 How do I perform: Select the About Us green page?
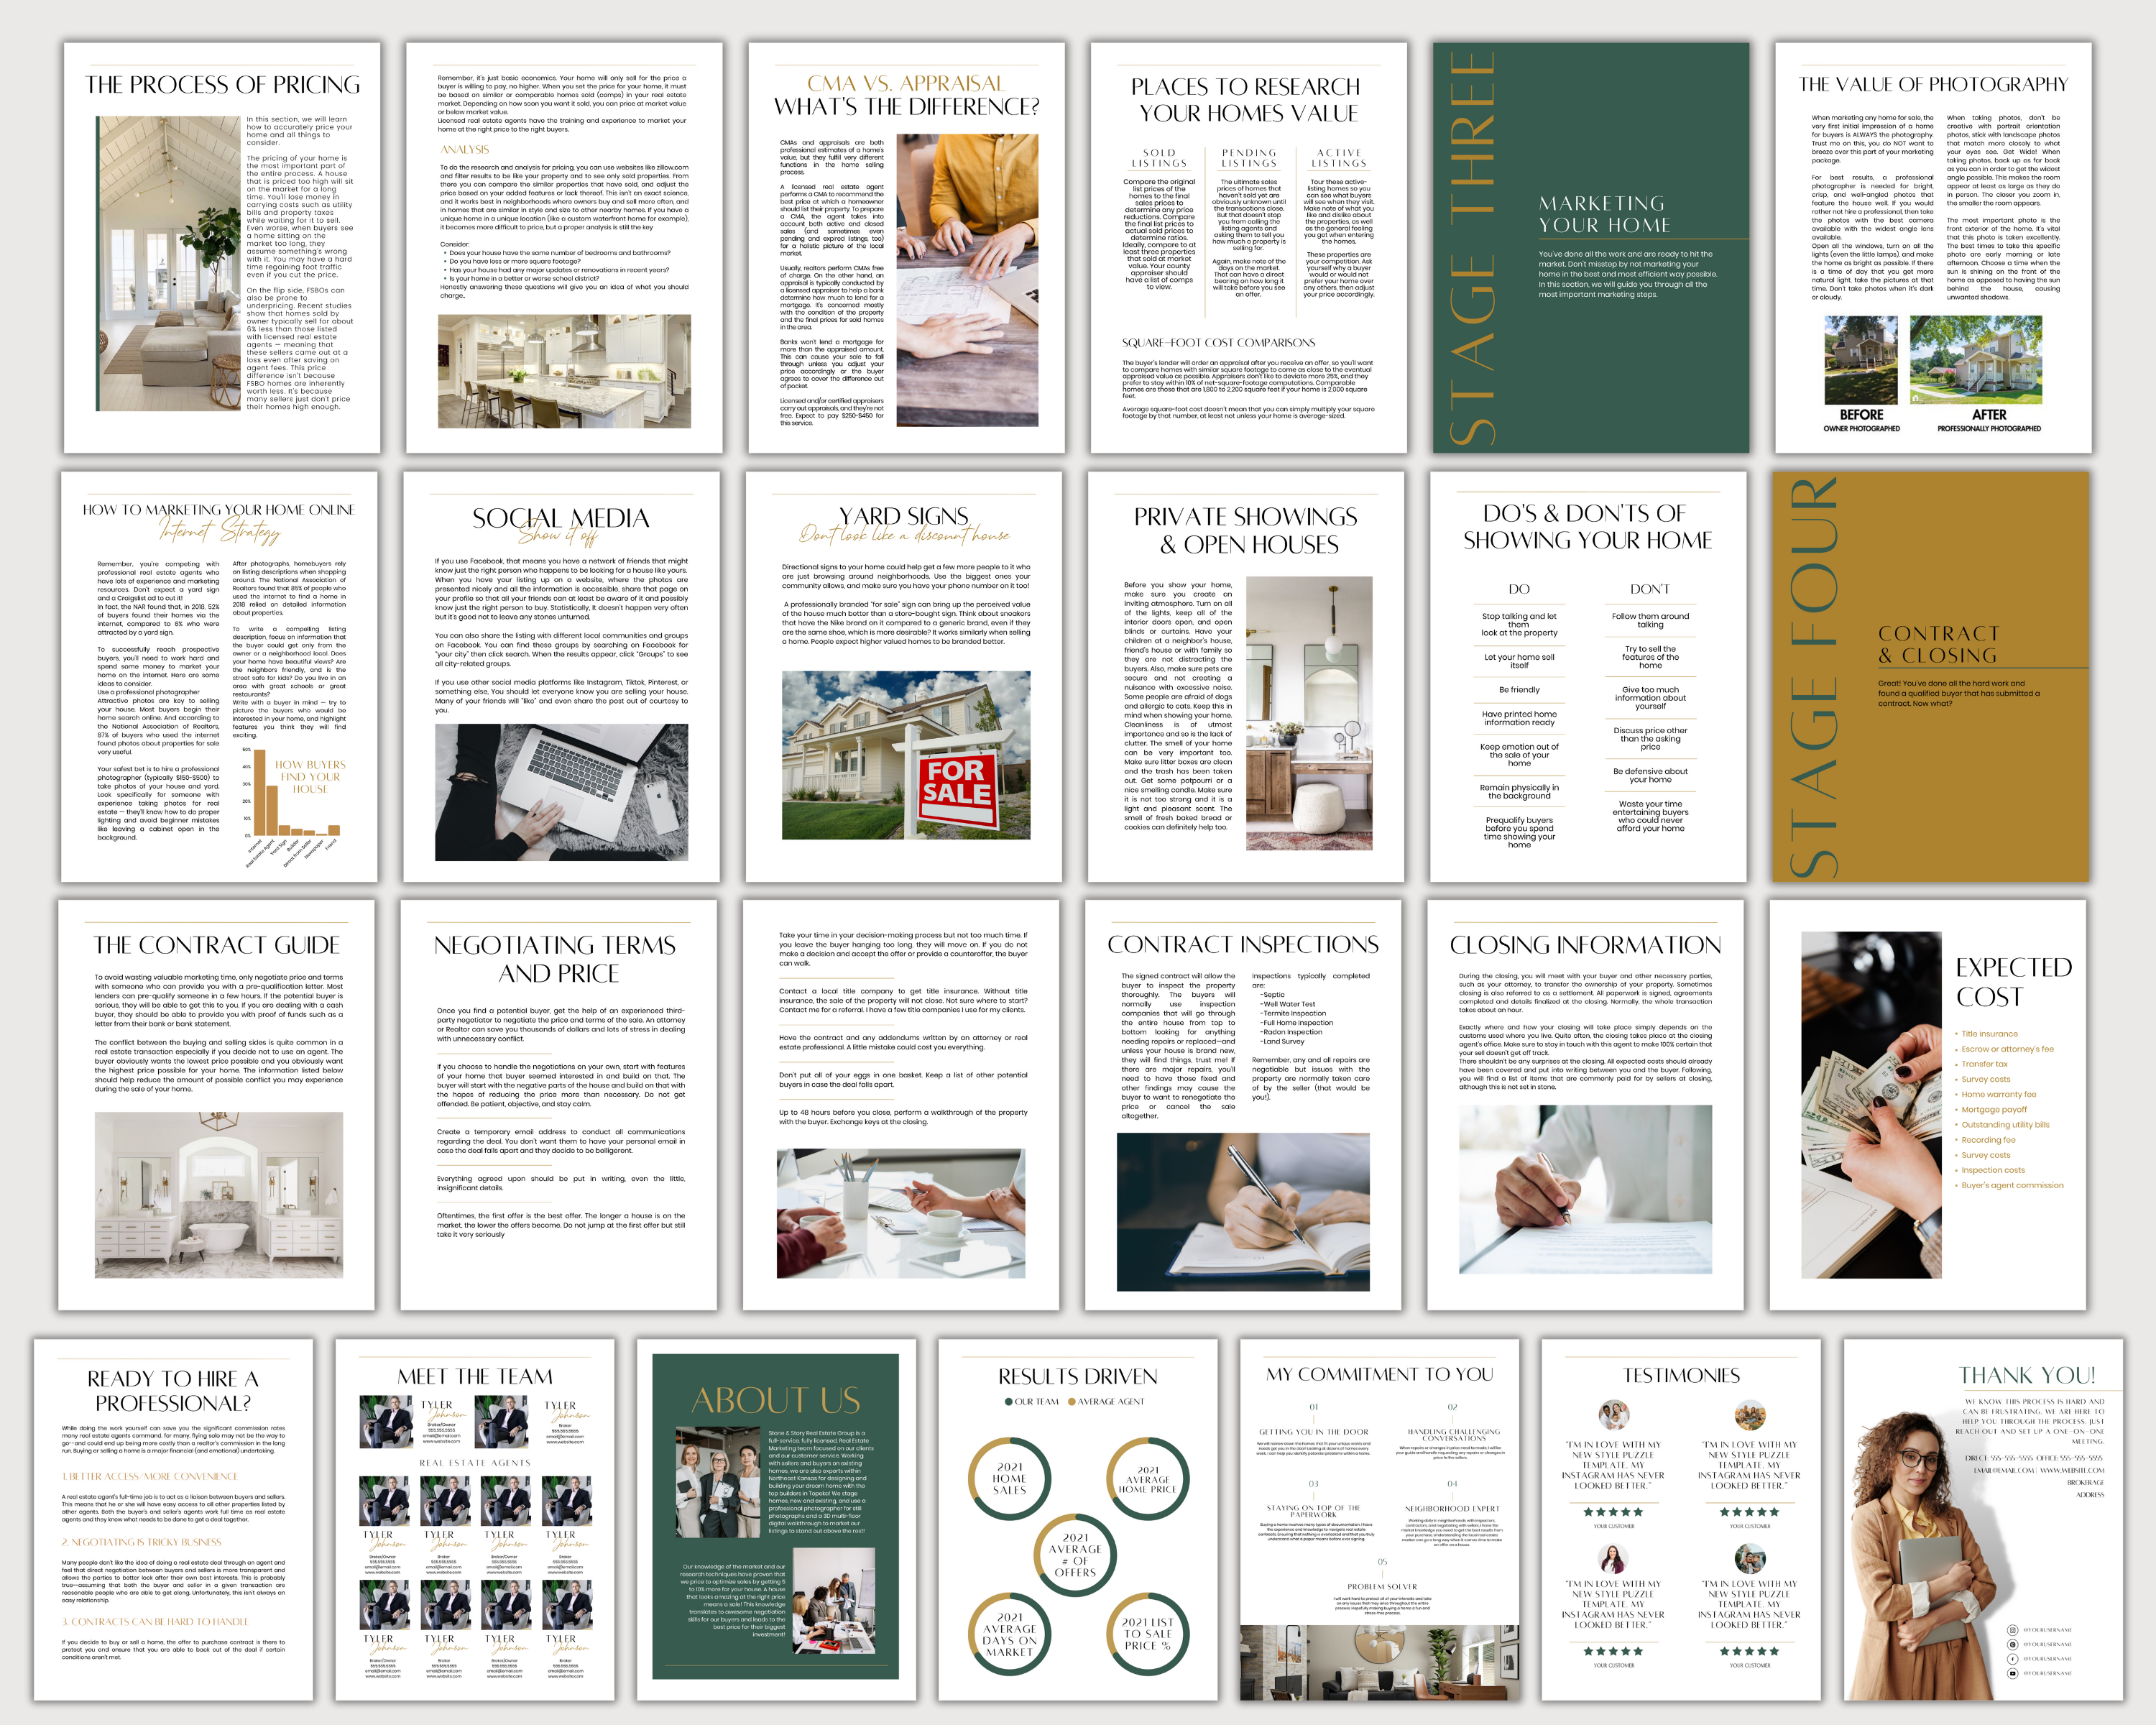coord(776,1518)
